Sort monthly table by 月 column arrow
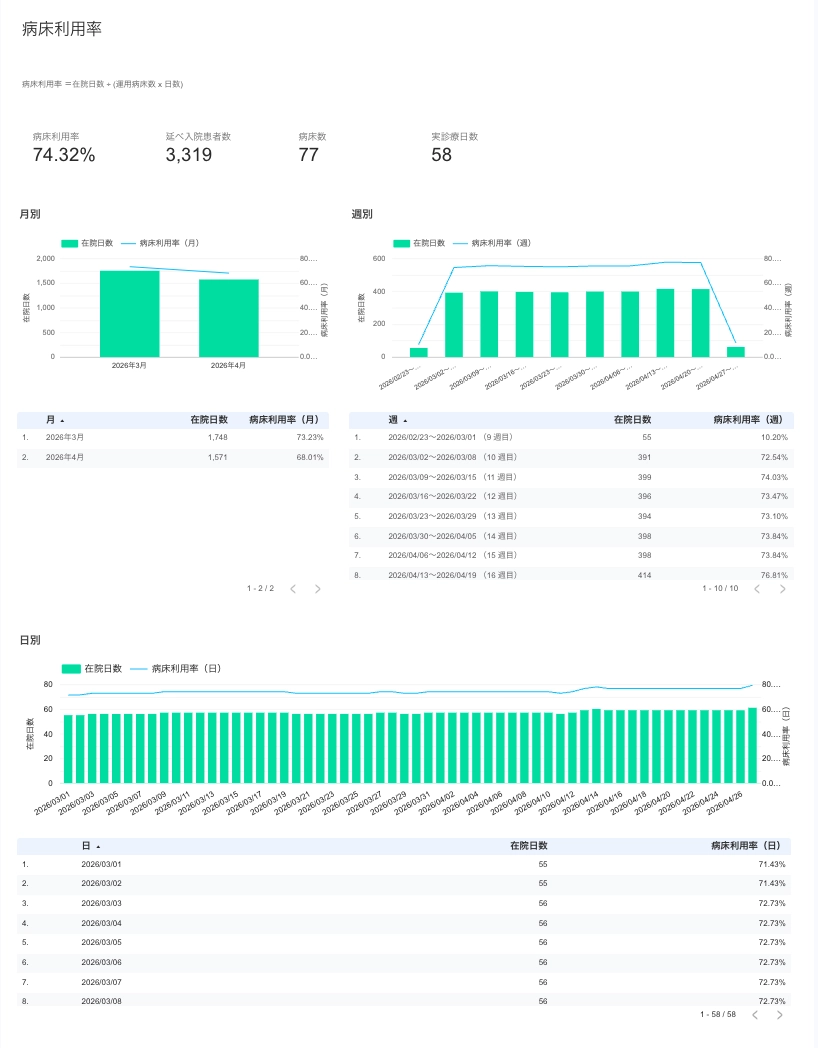This screenshot has height=1048, width=818. coord(62,420)
